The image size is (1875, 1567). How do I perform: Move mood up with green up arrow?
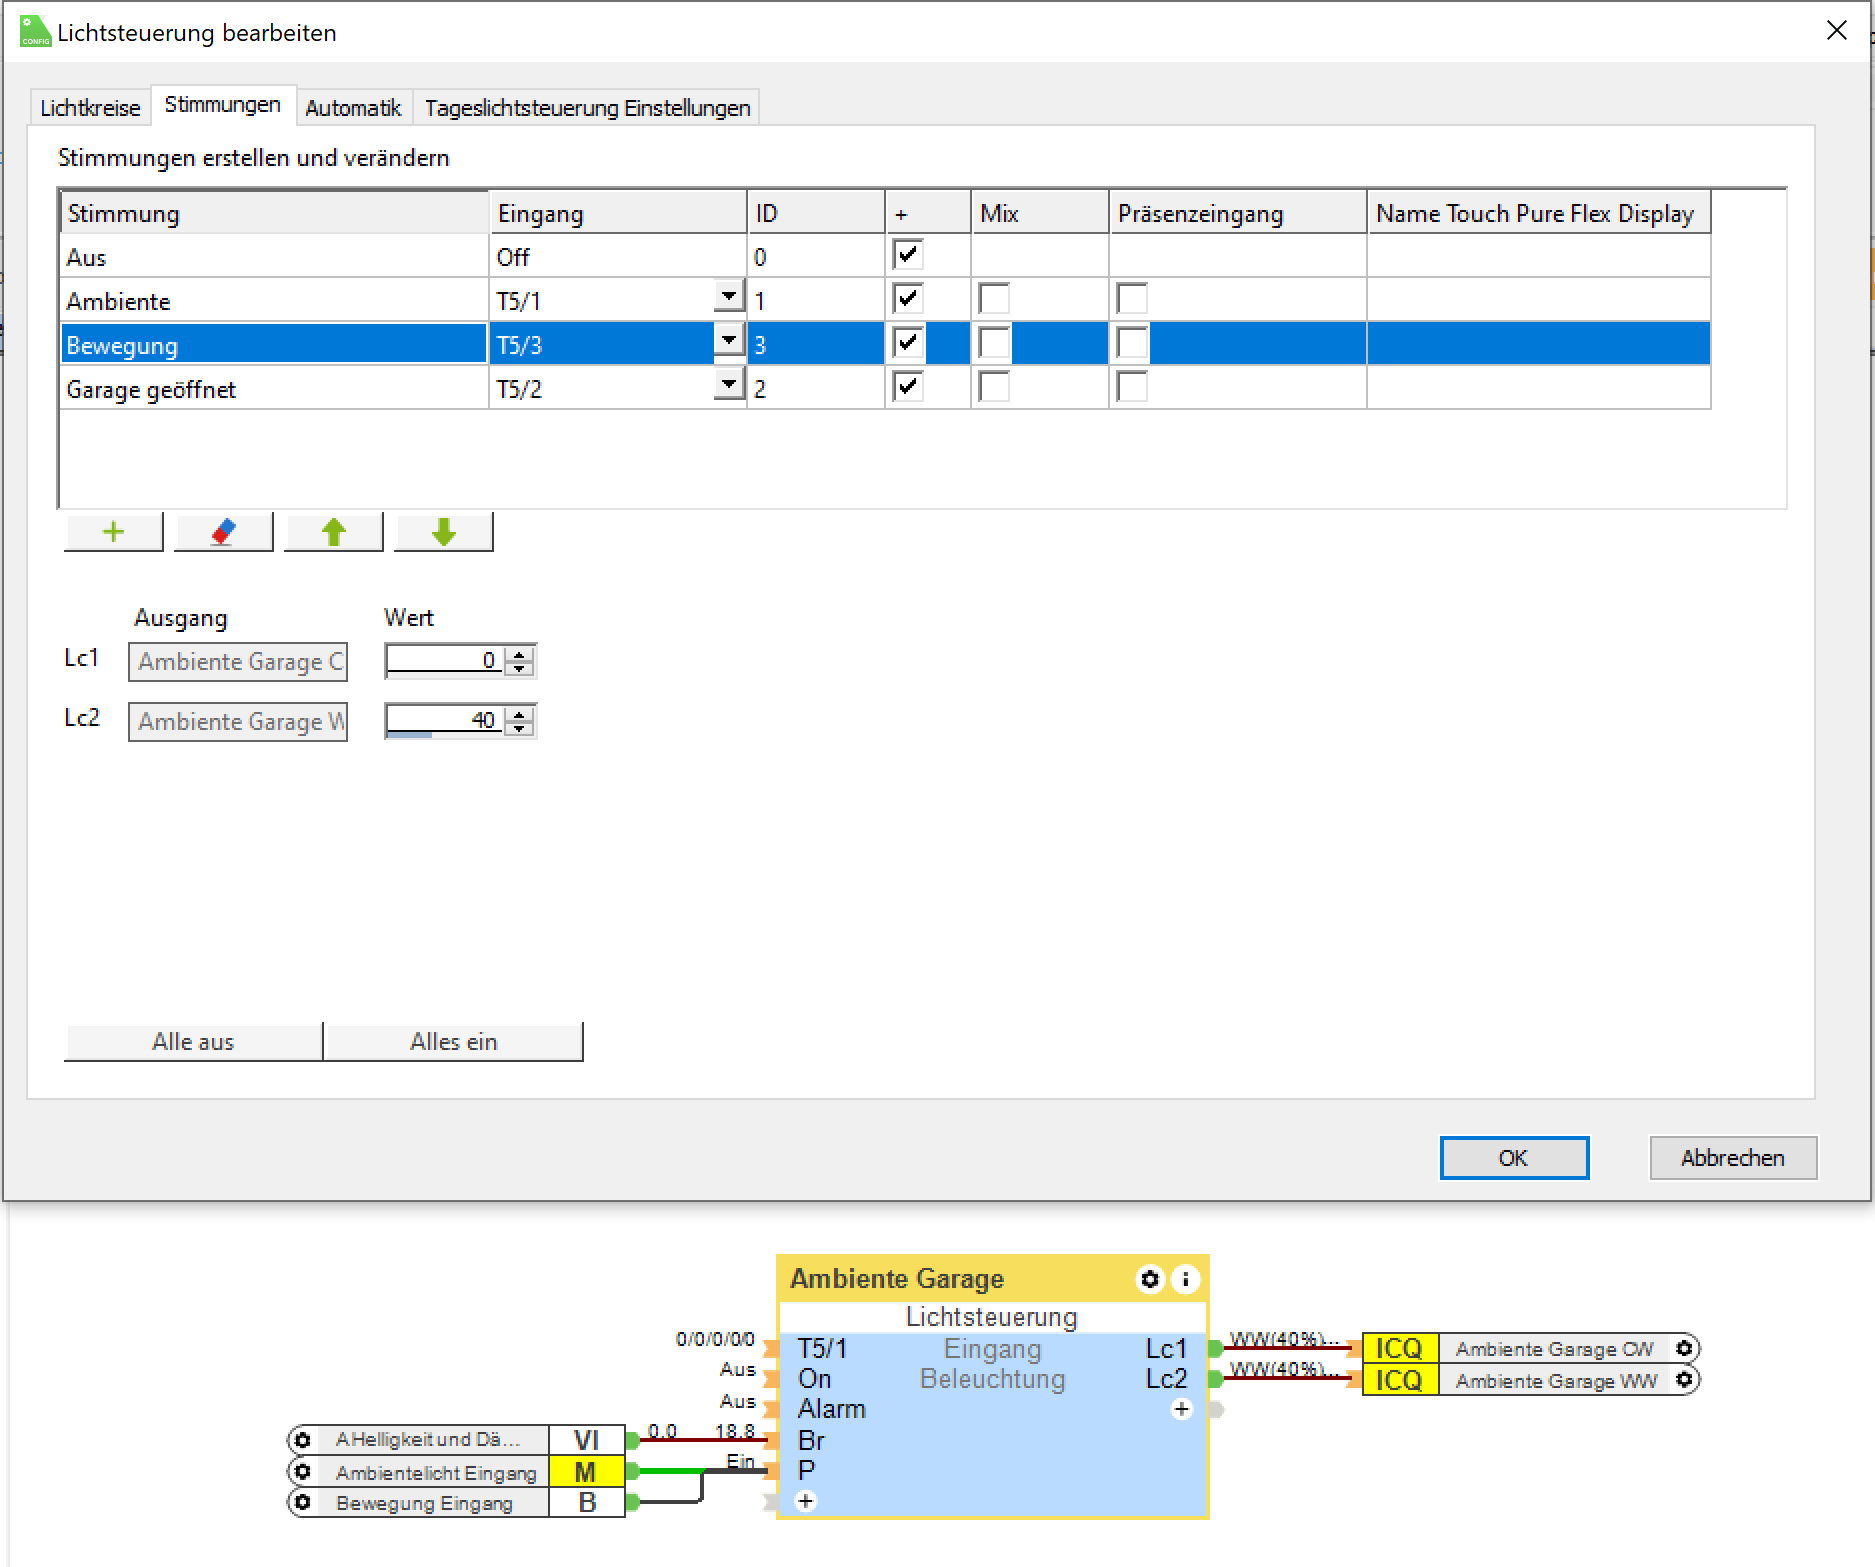(333, 532)
